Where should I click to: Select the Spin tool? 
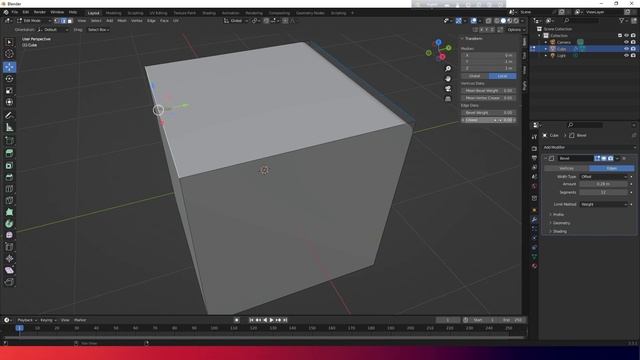coord(9,224)
